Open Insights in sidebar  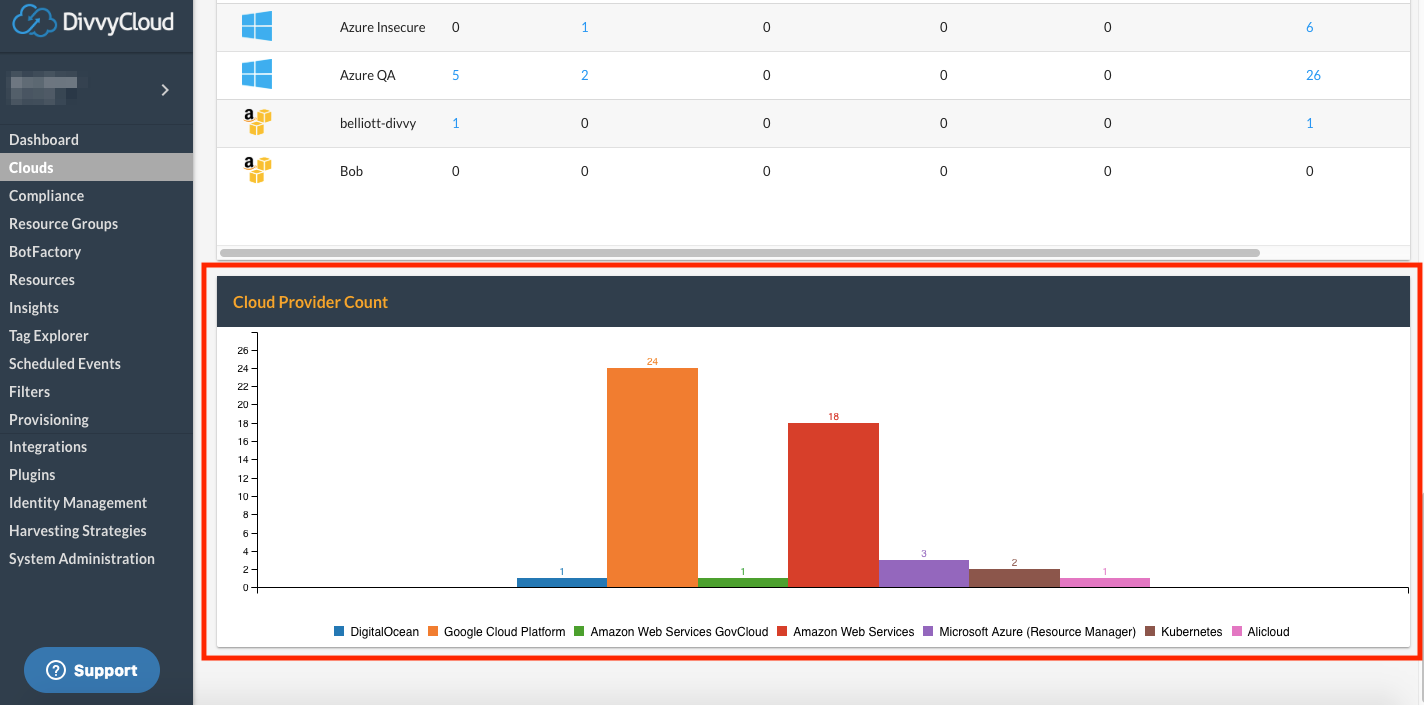tap(34, 308)
